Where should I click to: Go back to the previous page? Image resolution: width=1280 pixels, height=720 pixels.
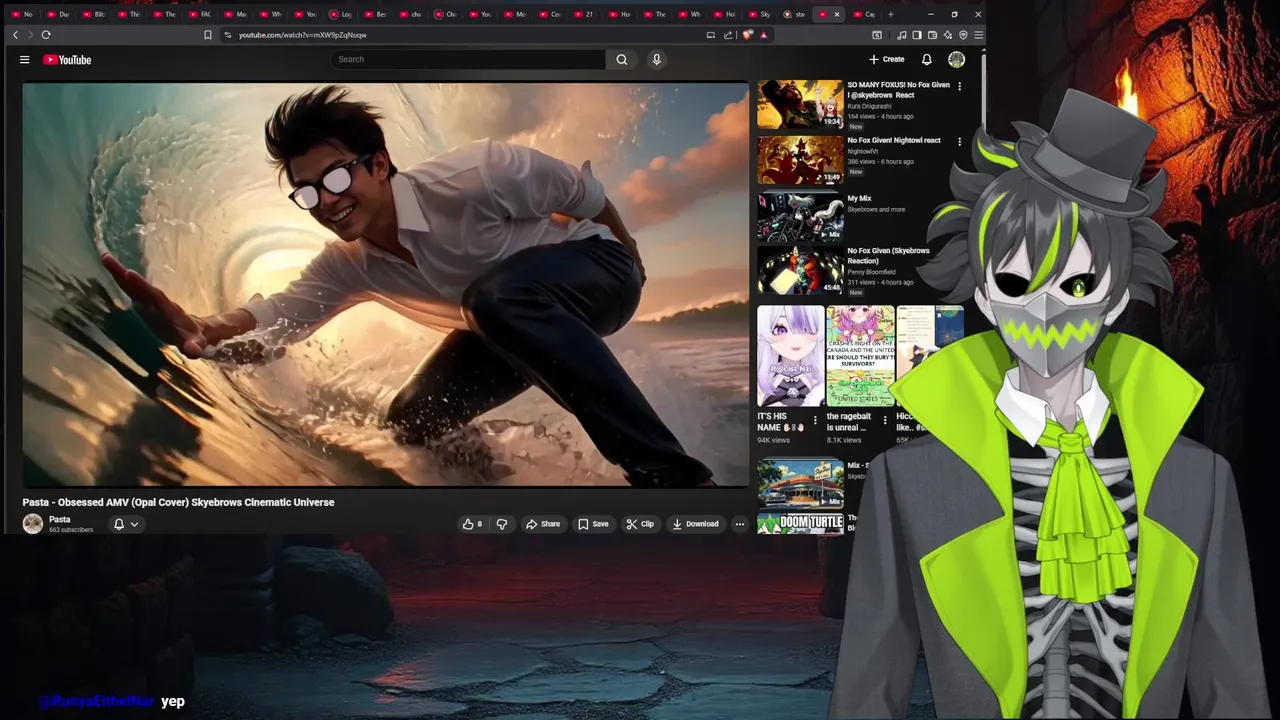[15, 35]
